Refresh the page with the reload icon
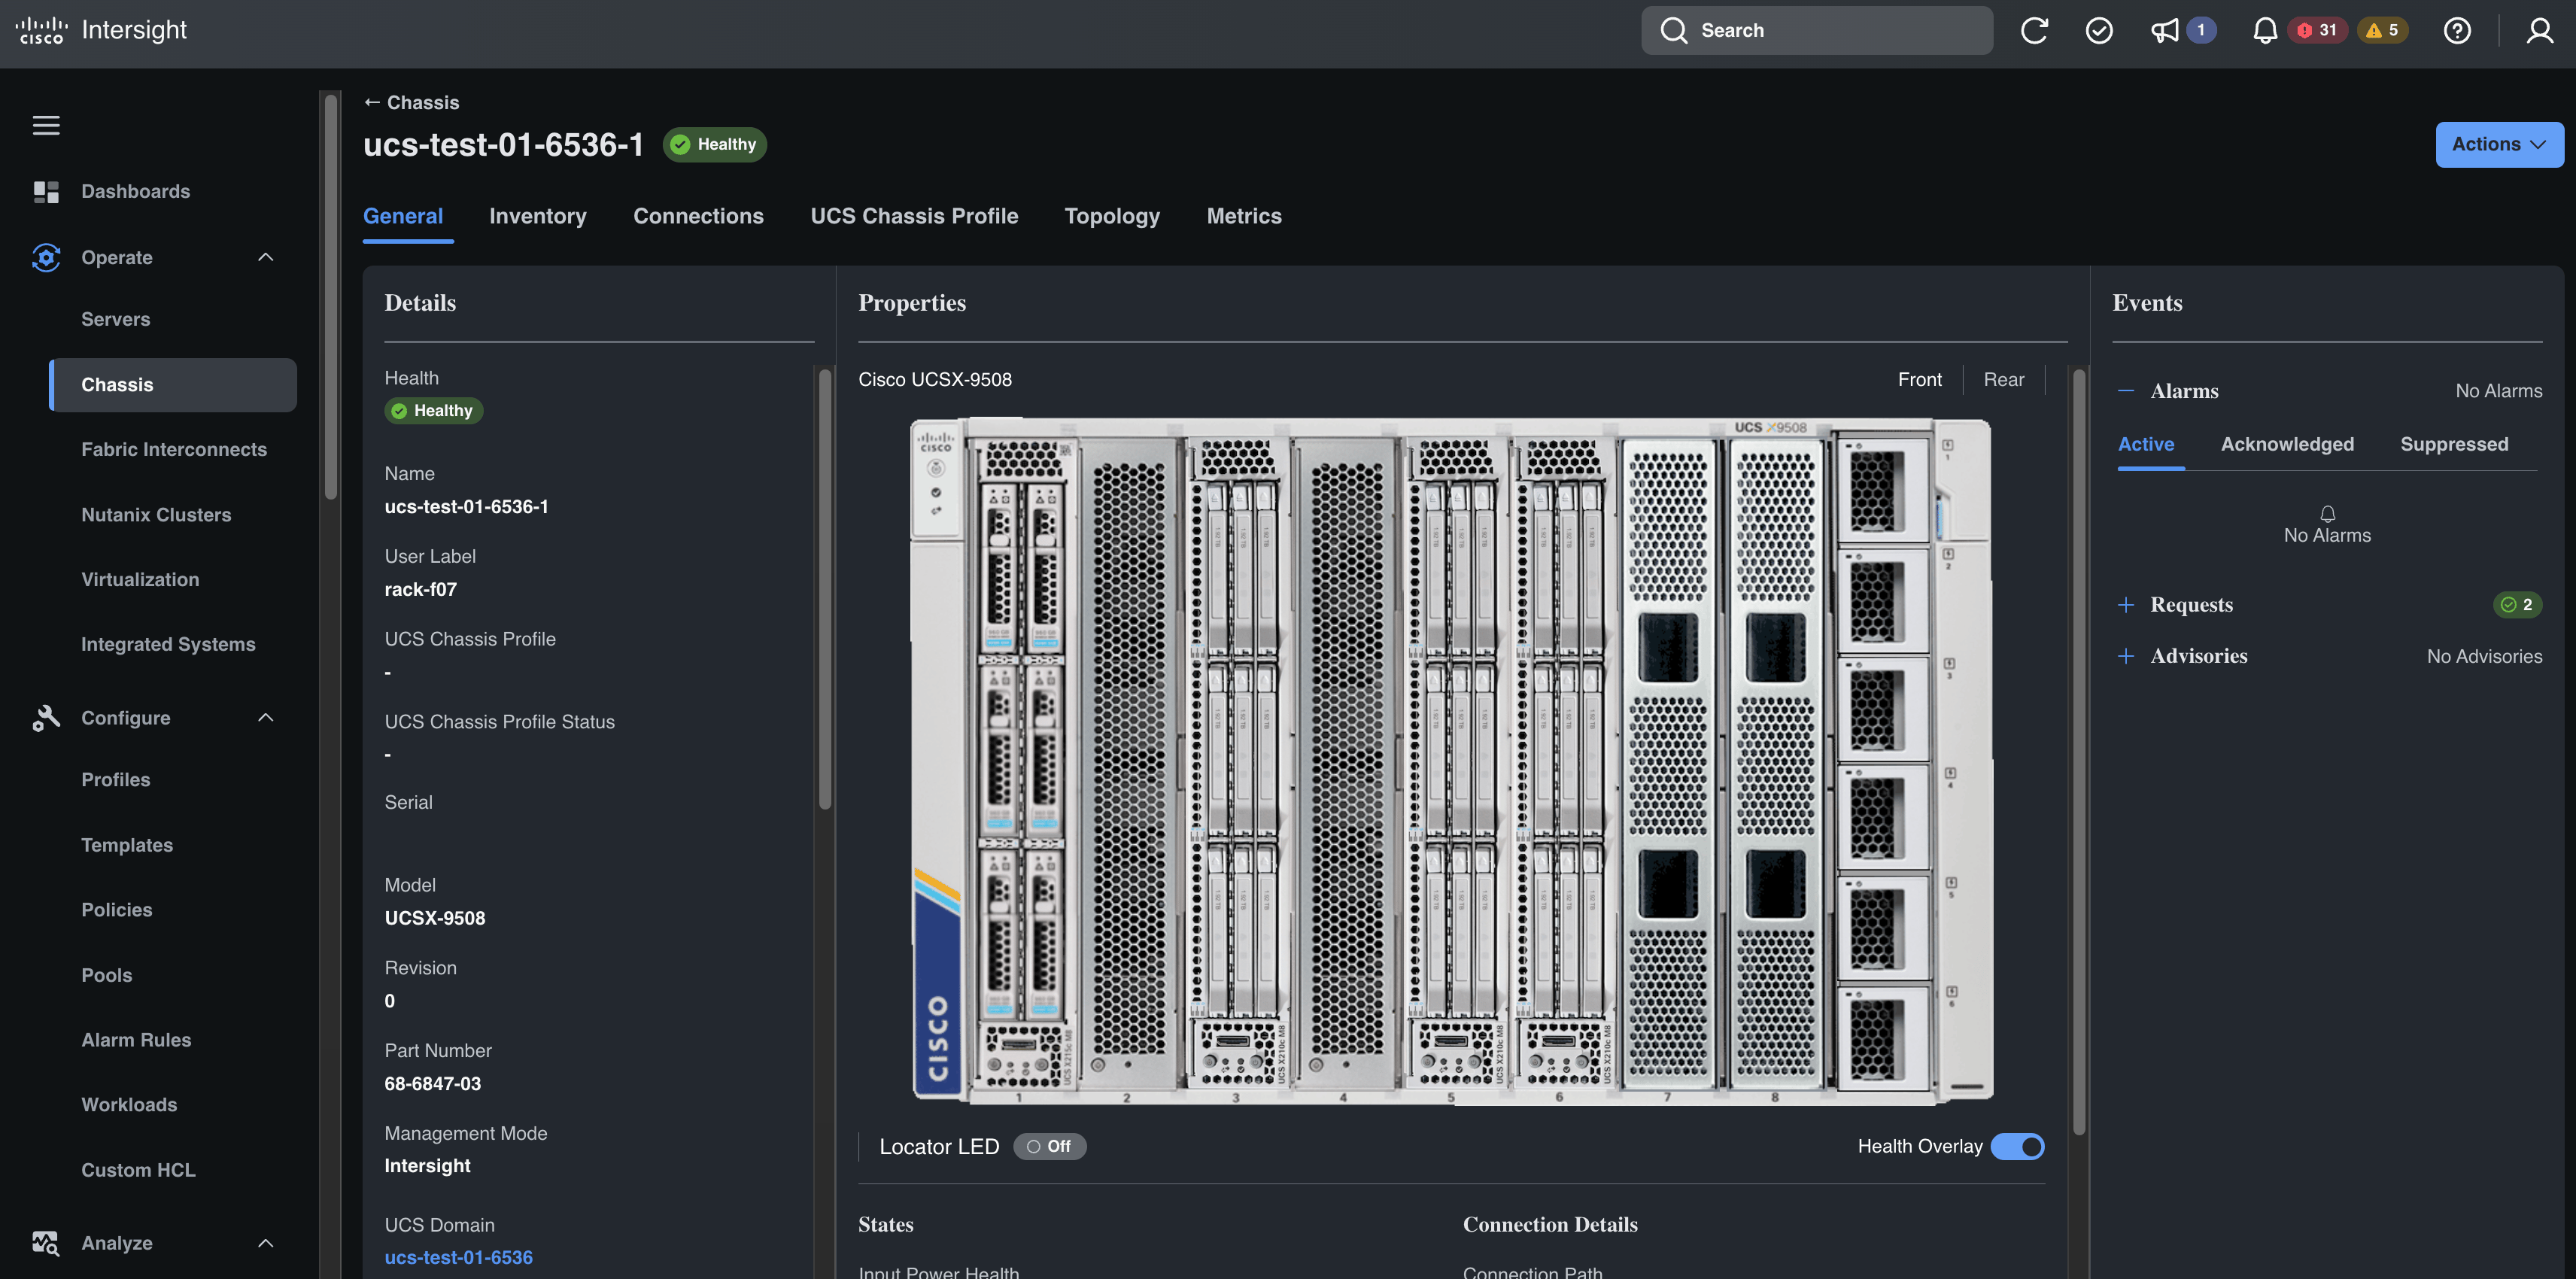 [2034, 30]
